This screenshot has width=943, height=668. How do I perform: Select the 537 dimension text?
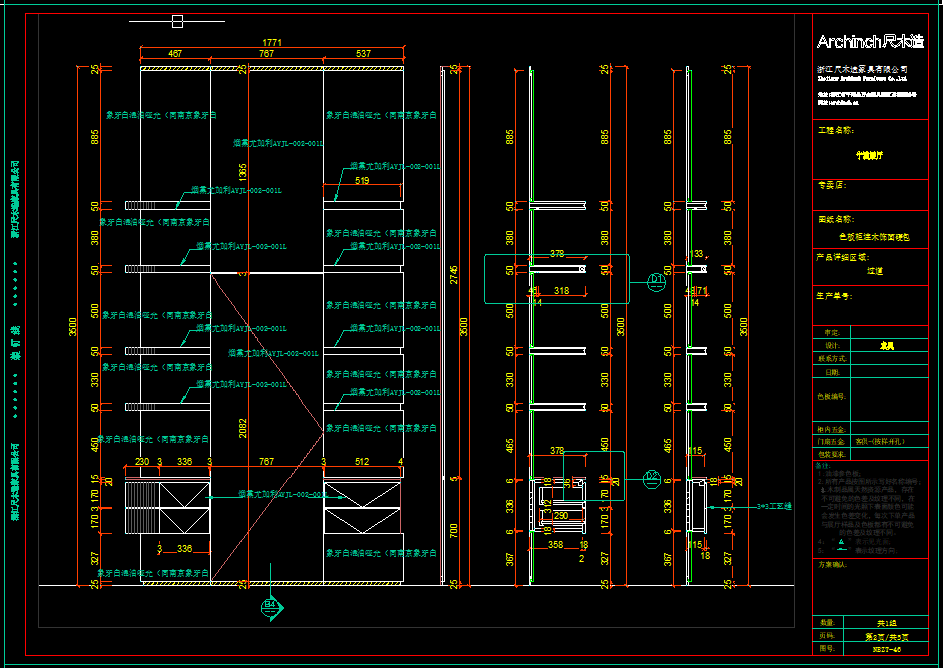pyautogui.click(x=363, y=54)
